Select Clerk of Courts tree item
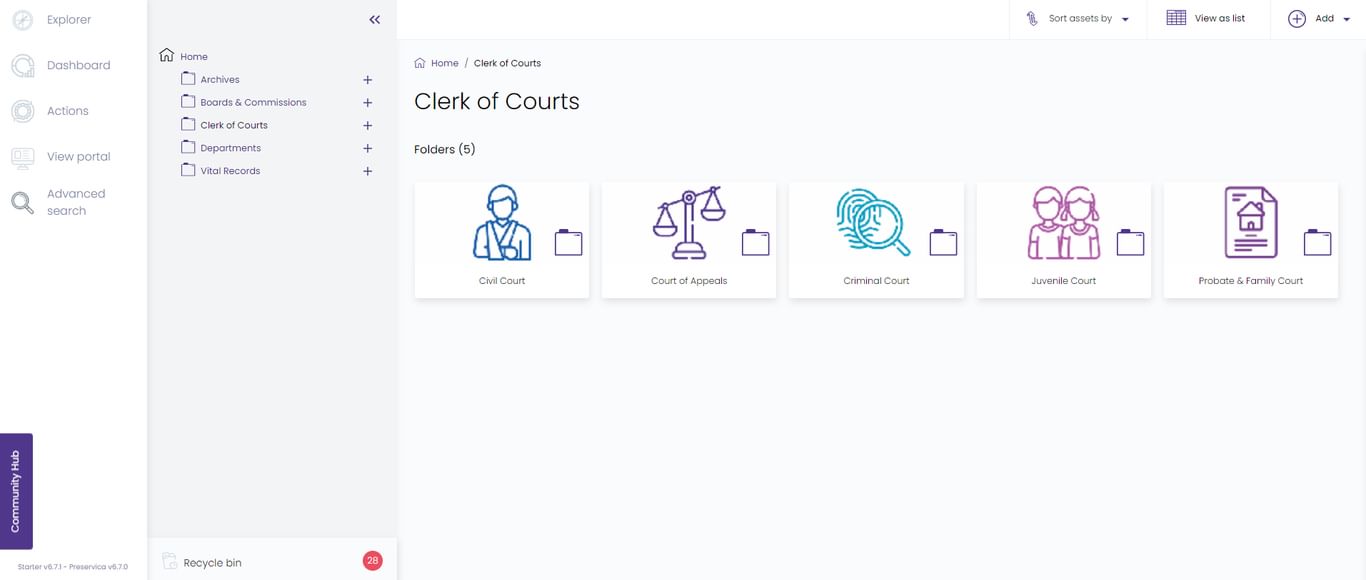The height and width of the screenshot is (580, 1366). pos(234,125)
